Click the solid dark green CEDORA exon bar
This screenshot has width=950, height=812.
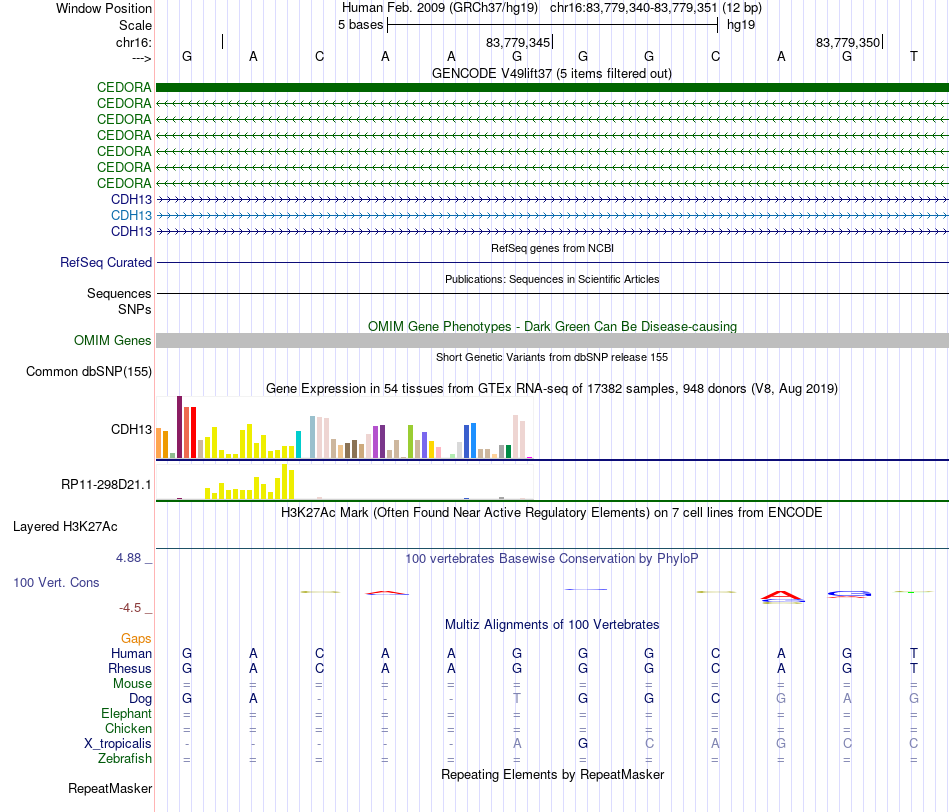(552, 87)
